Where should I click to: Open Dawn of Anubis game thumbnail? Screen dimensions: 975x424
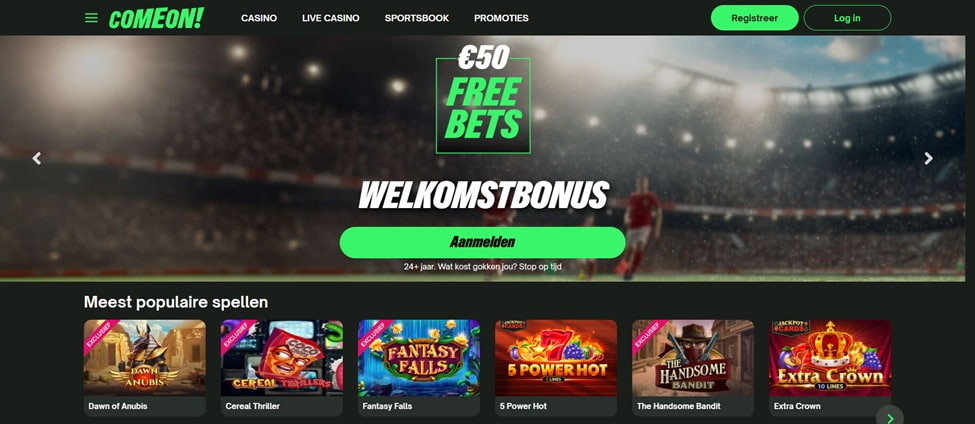[145, 367]
